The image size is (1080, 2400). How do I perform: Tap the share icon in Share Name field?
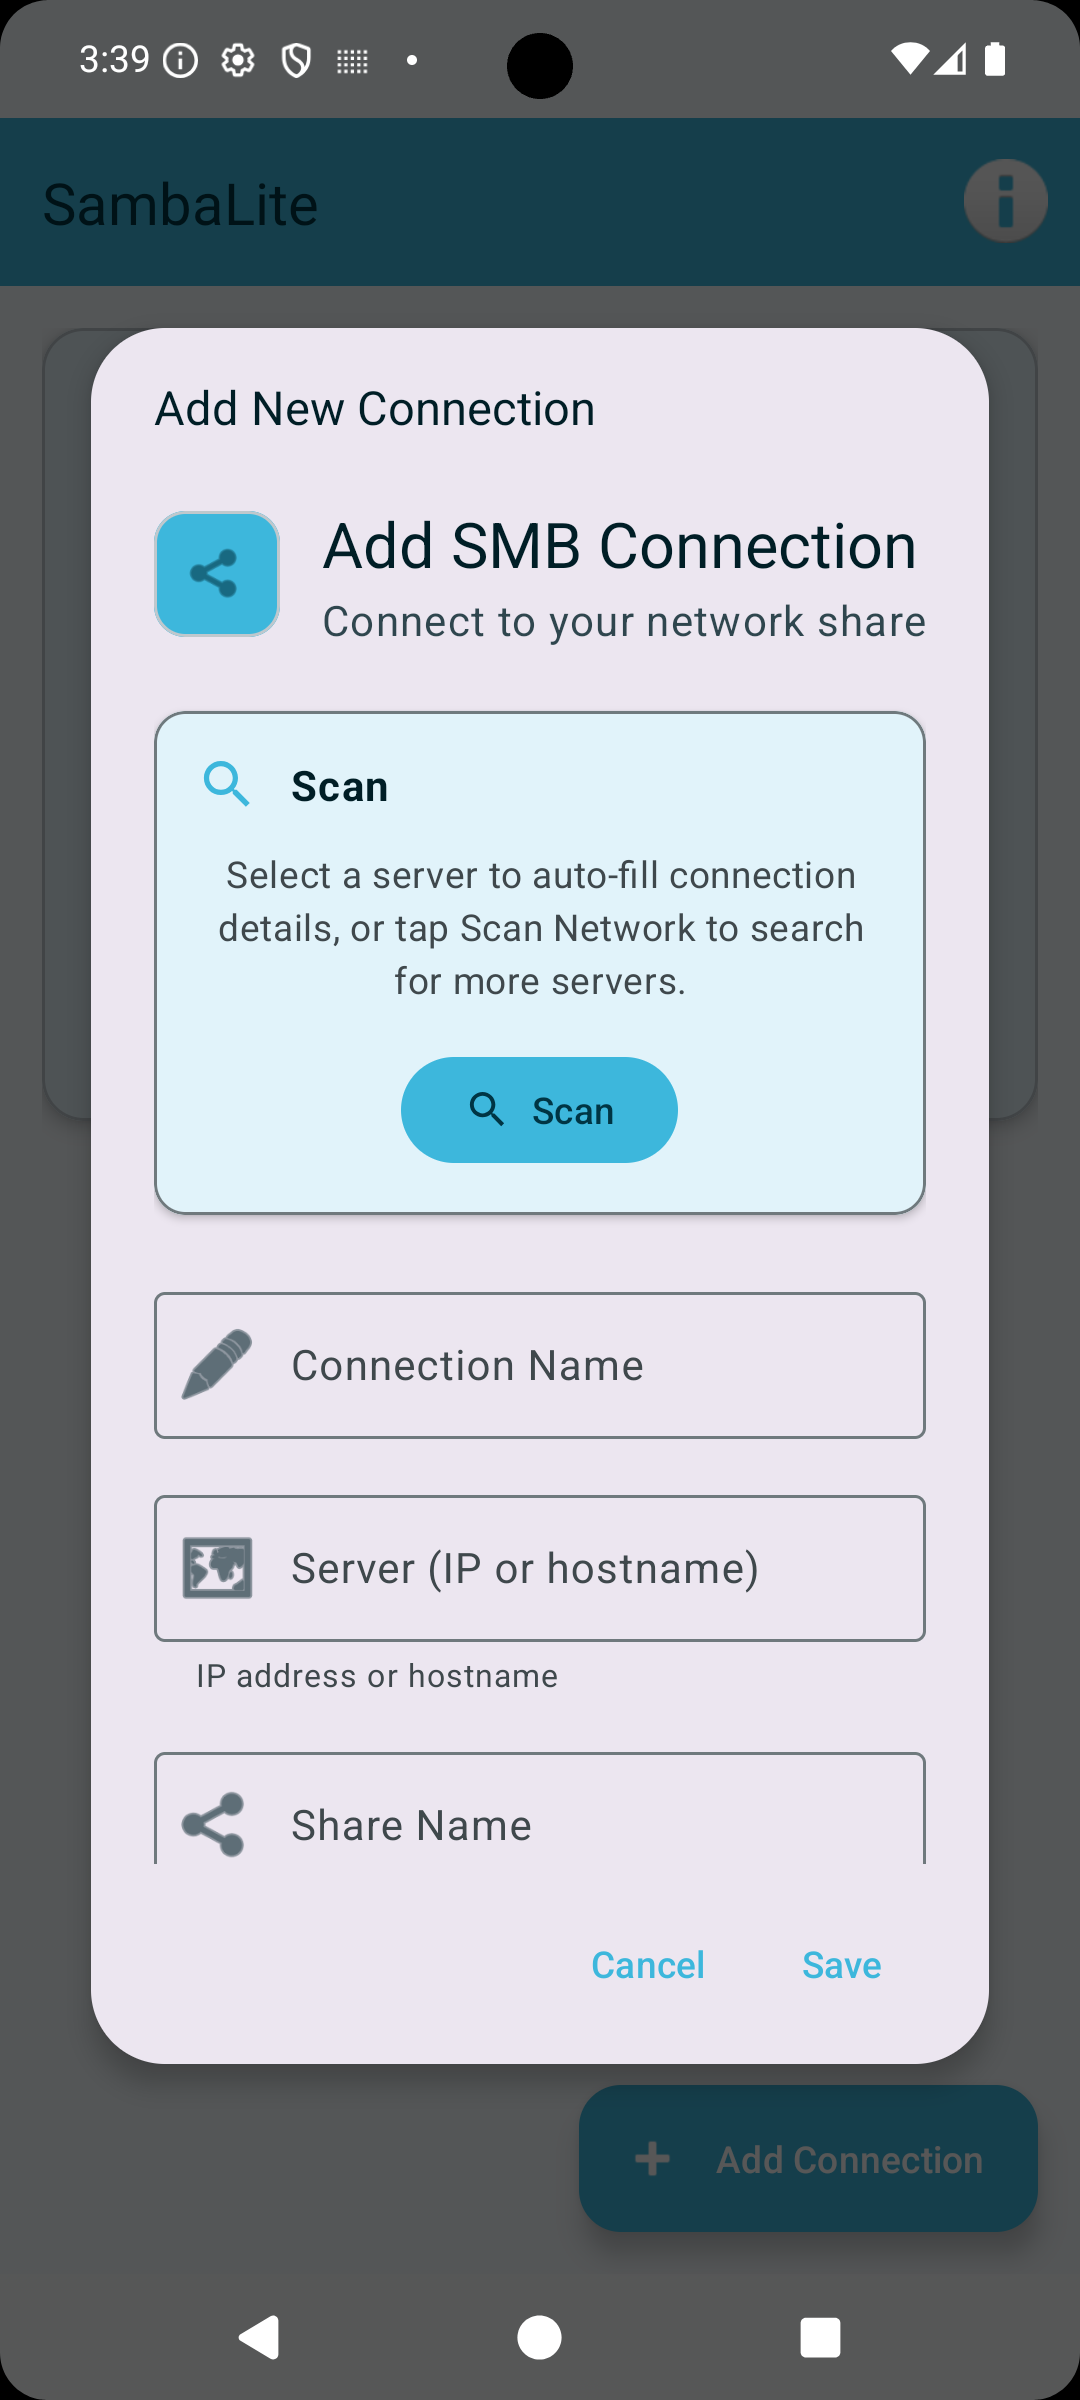(x=213, y=1825)
